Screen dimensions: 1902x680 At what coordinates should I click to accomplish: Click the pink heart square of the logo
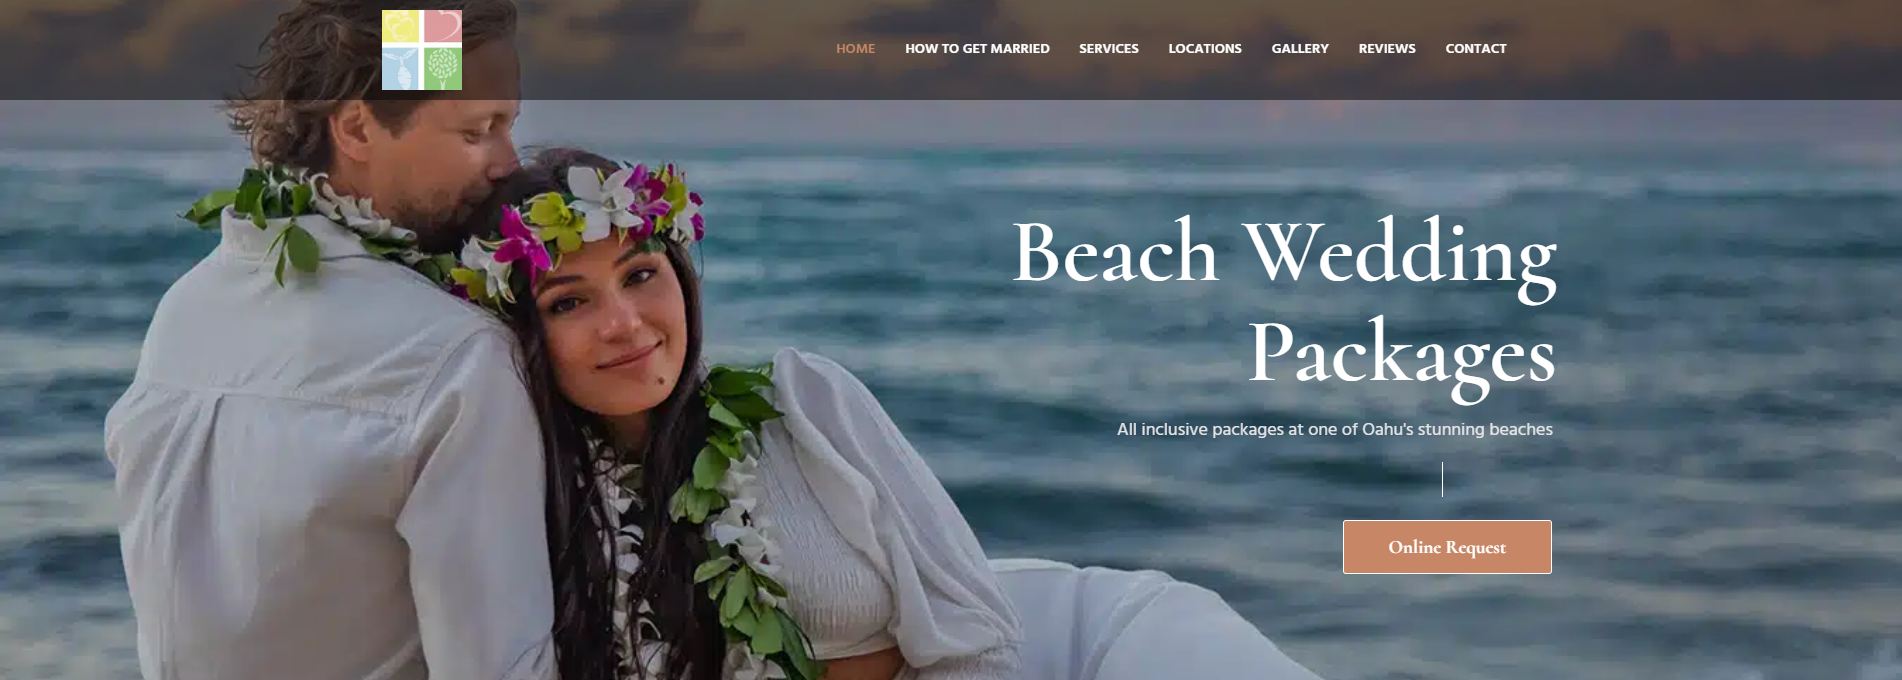pos(443,27)
